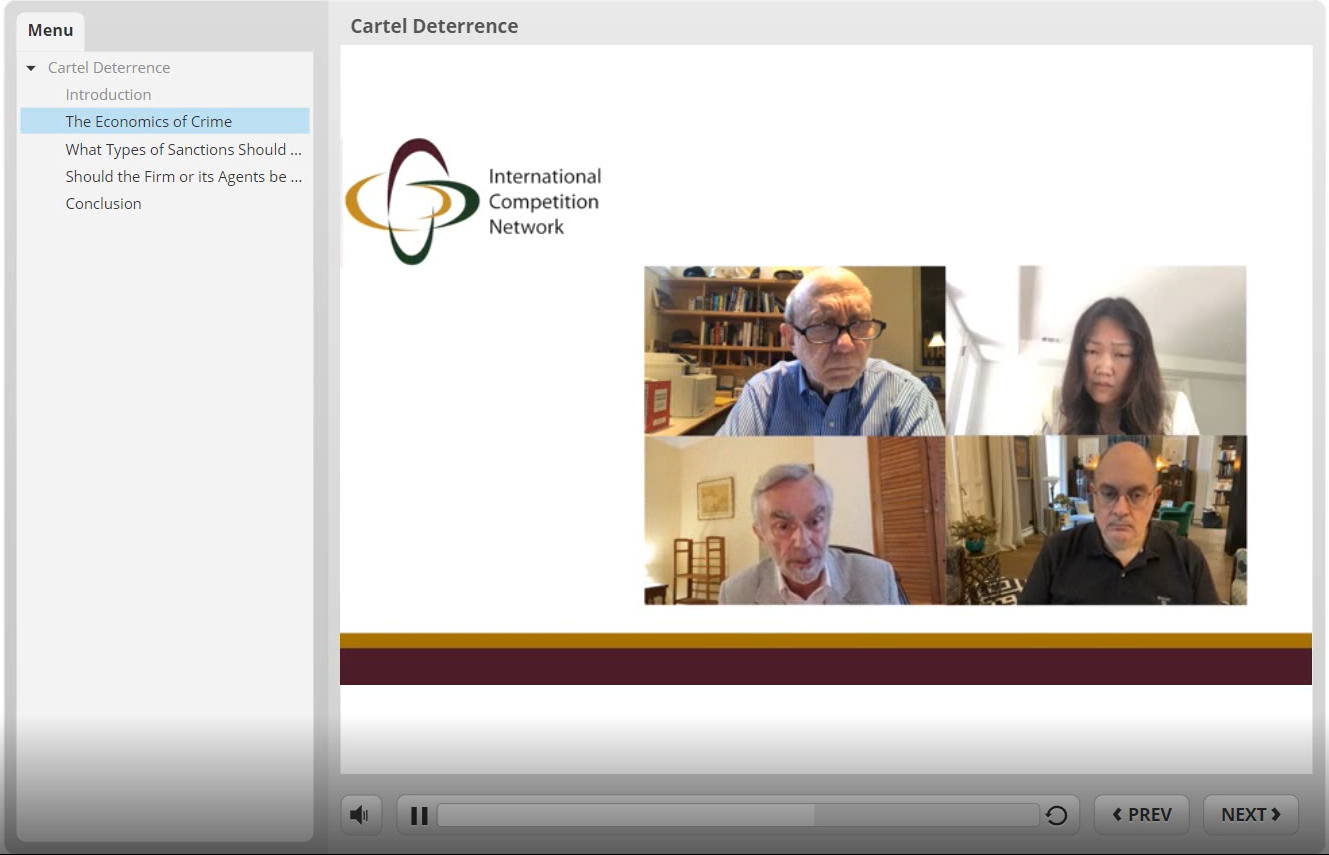Go to the previous slide with PREV
1329x855 pixels.
(1141, 815)
